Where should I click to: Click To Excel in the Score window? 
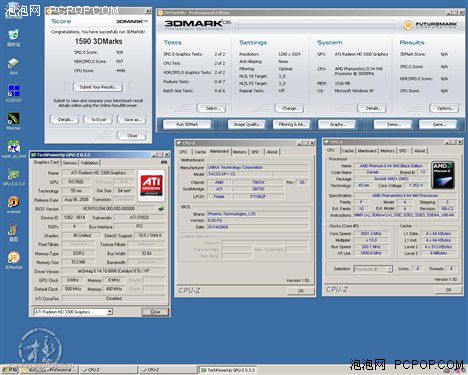point(98,119)
